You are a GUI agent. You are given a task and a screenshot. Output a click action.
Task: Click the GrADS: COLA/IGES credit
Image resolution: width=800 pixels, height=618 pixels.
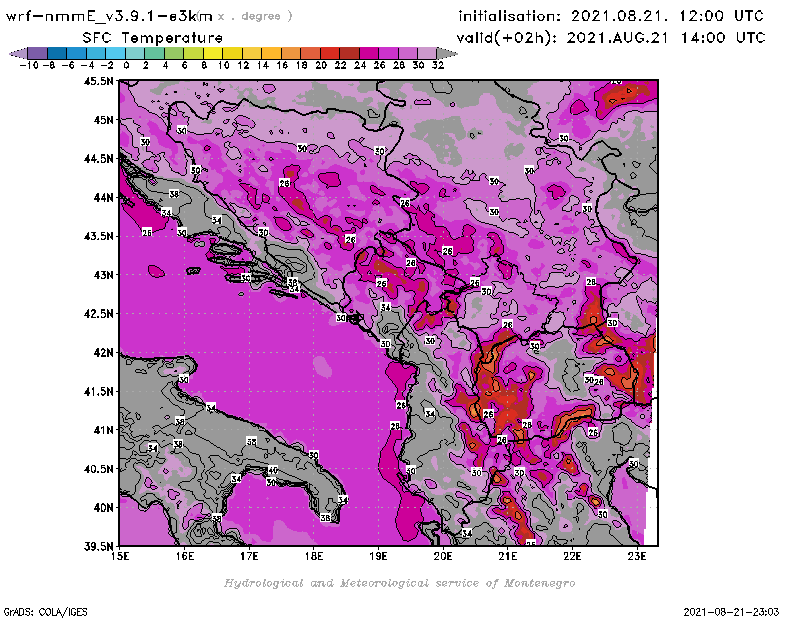(x=45, y=612)
